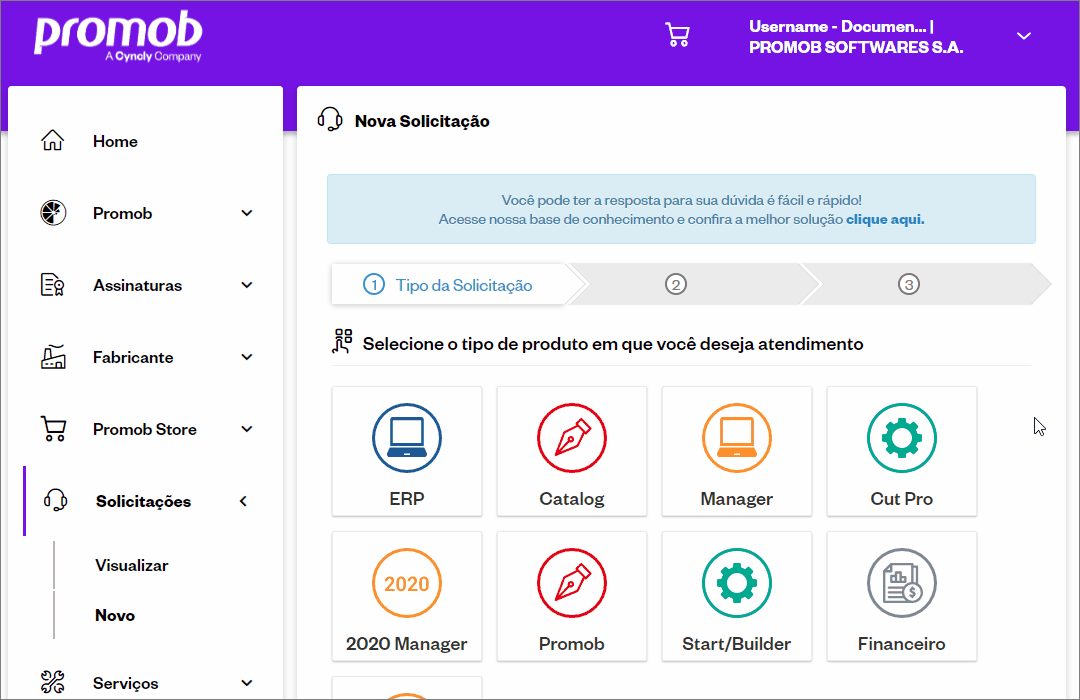Click the Solicitações menu label
1080x700 pixels.
143,502
